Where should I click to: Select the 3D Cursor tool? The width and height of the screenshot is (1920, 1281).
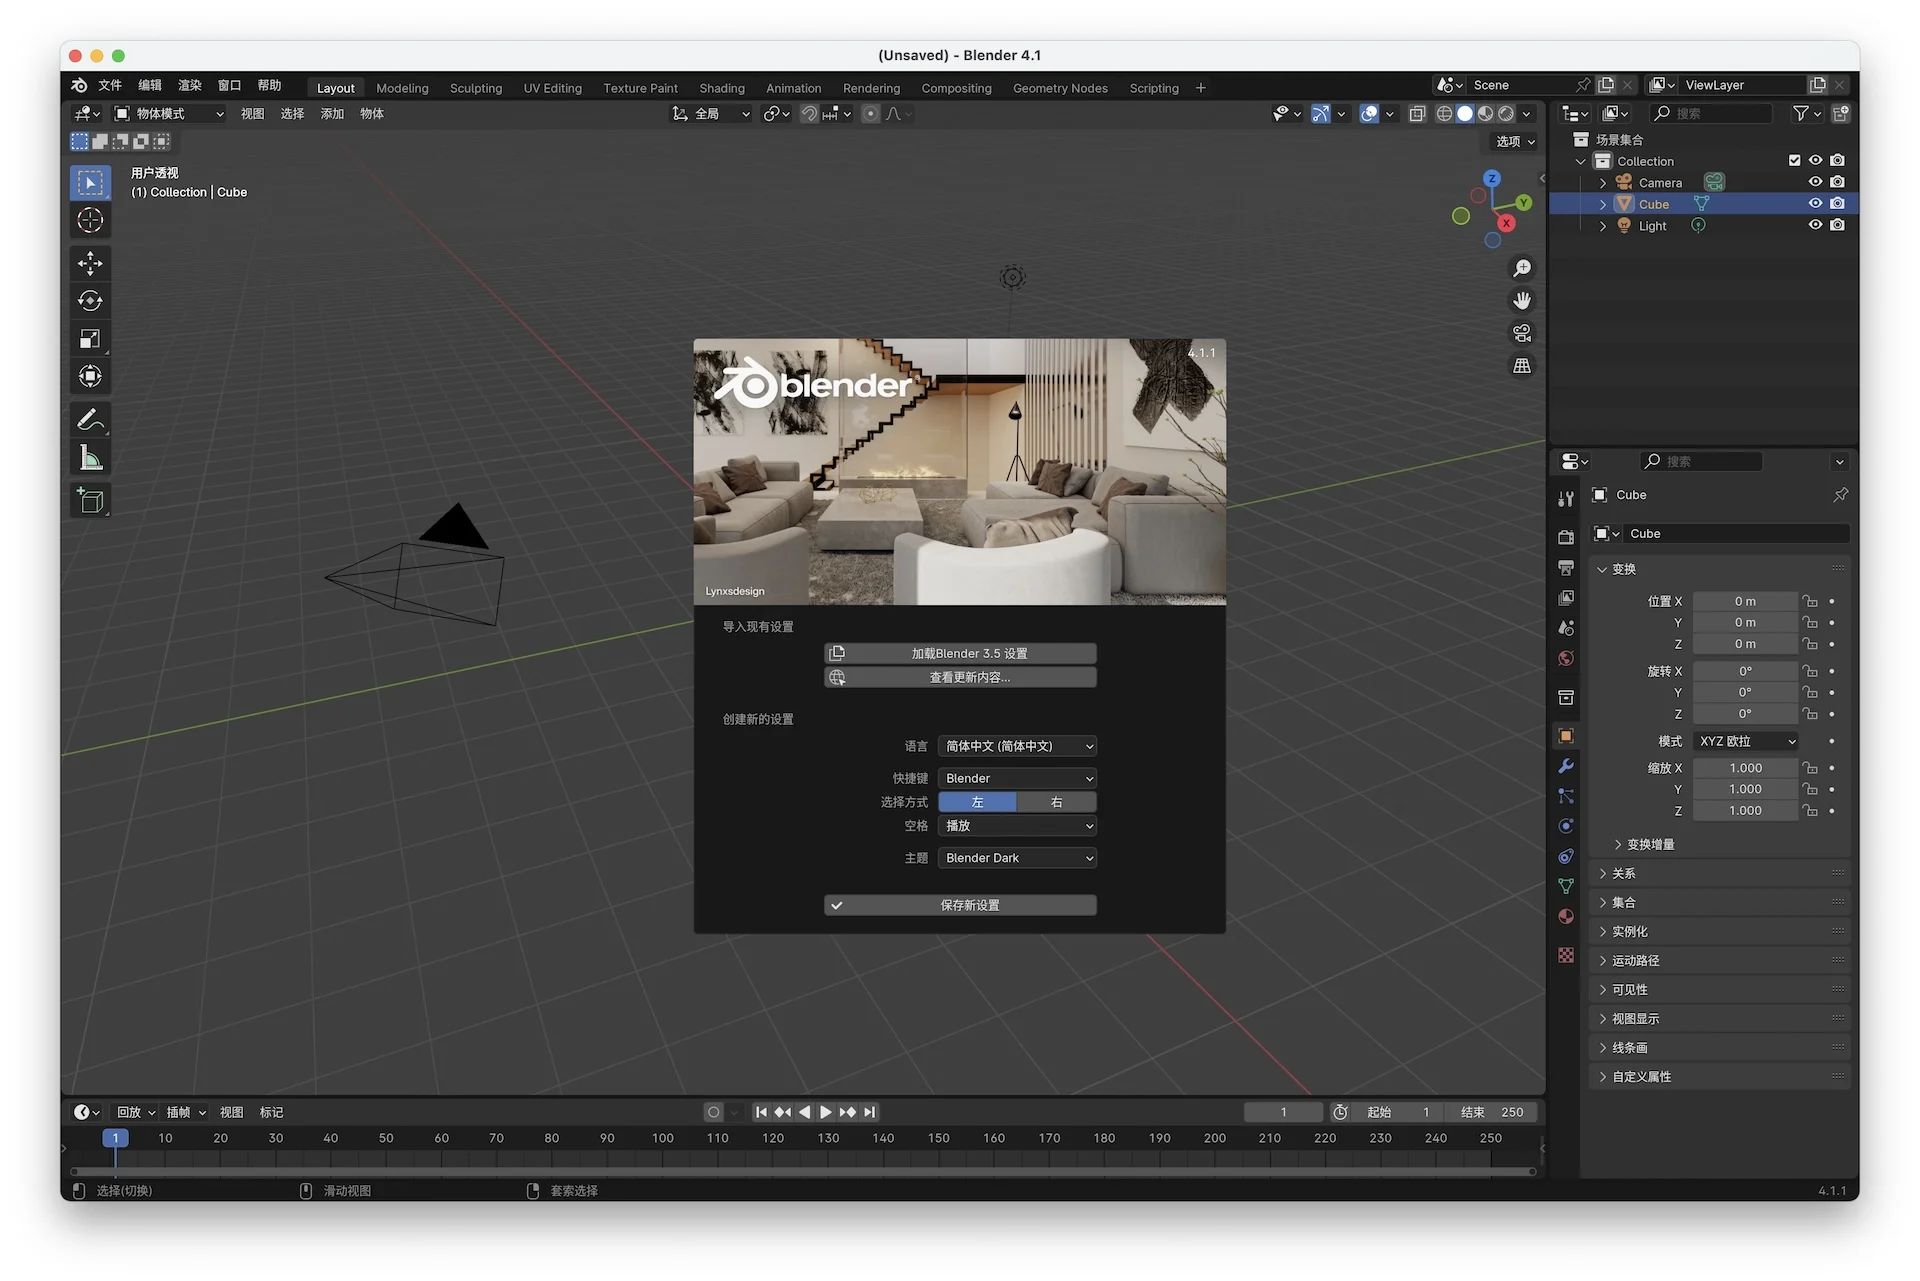(x=90, y=221)
